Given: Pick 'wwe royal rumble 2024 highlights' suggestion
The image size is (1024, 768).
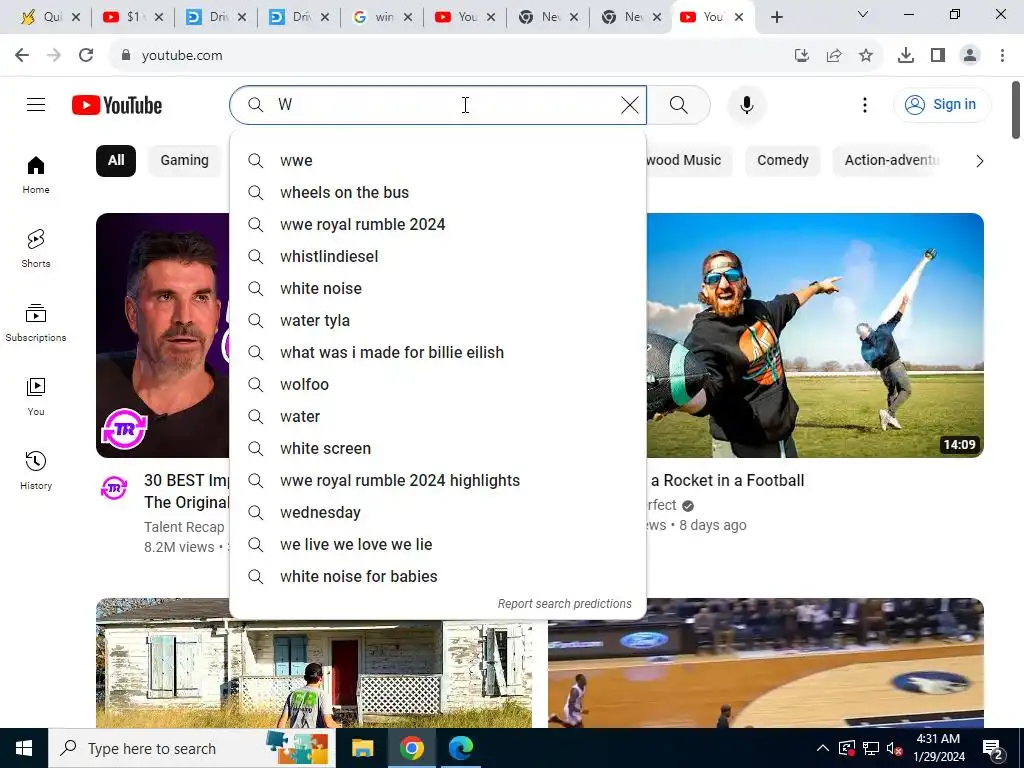Looking at the screenshot, I should click(438, 481).
